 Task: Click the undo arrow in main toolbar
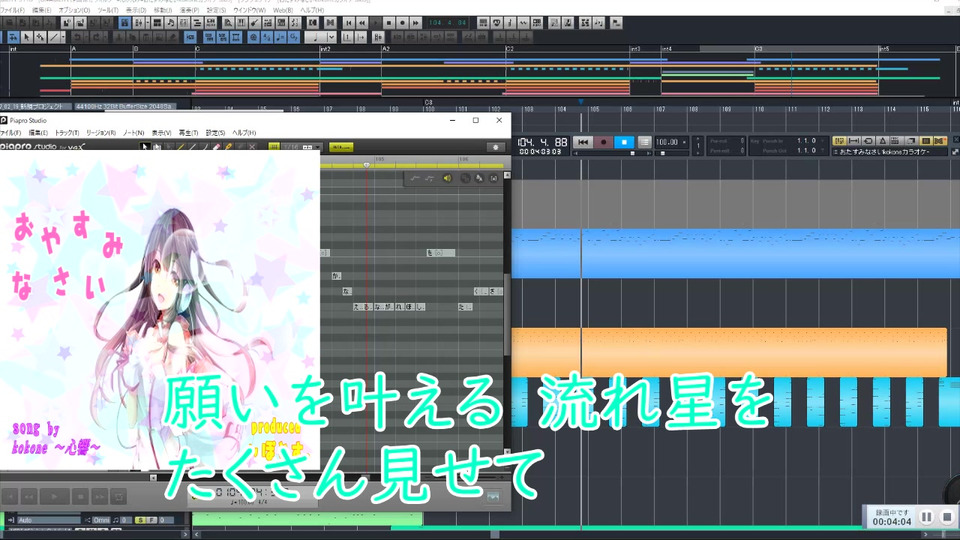pyautogui.click(x=77, y=37)
